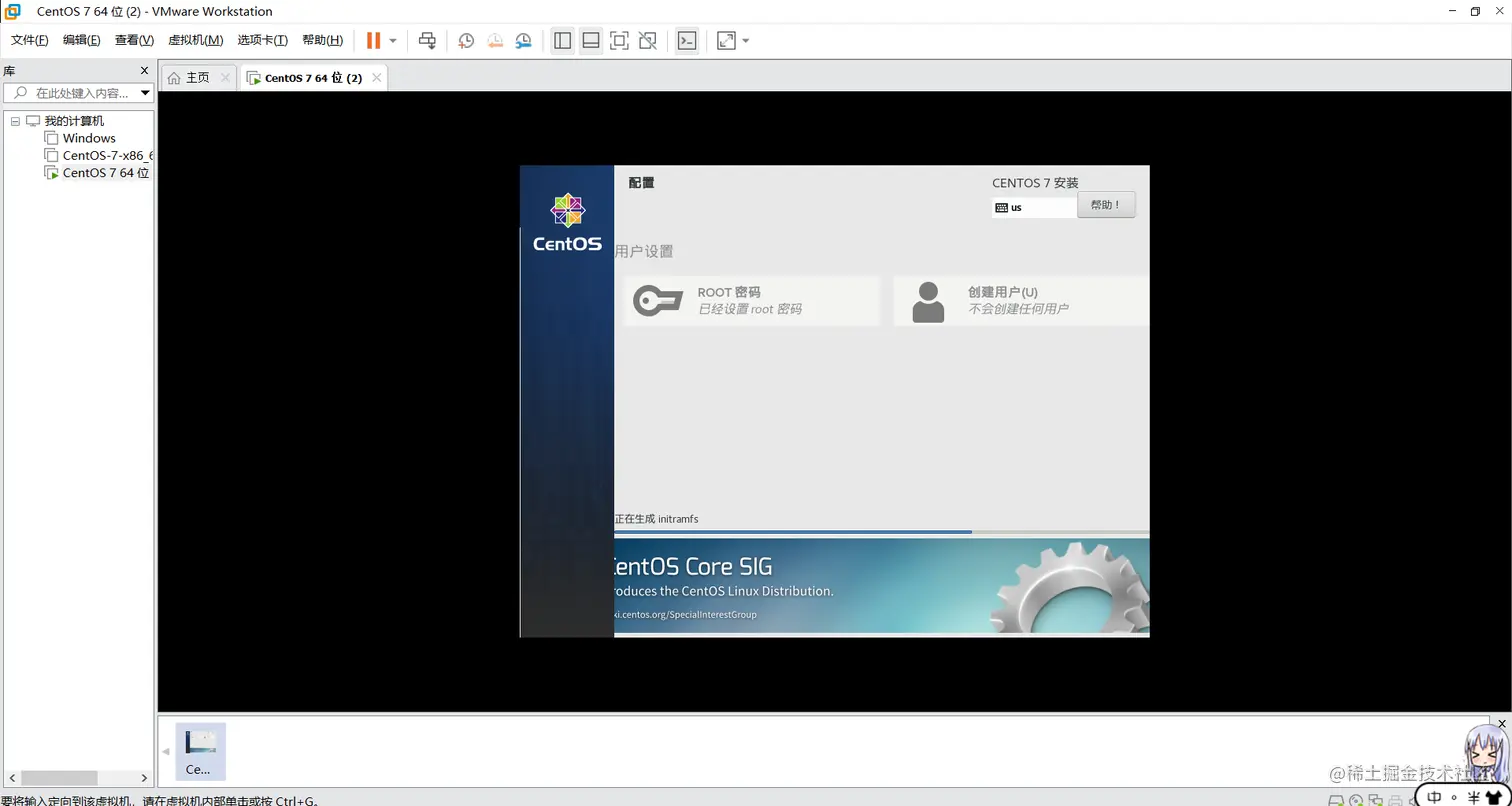Click the 帮助! button in the installer

(x=1106, y=205)
